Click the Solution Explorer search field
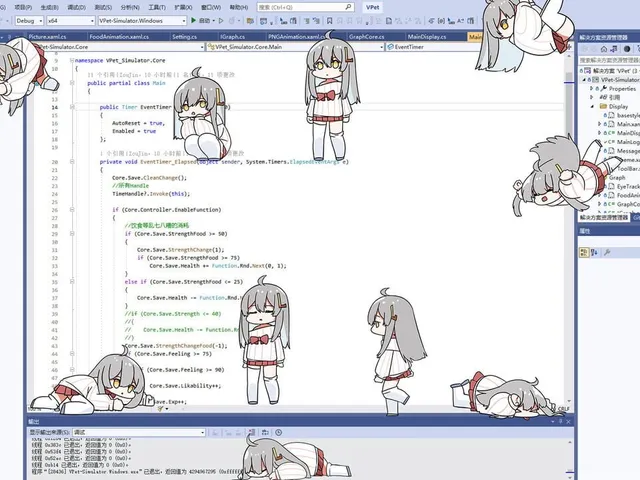Screen dimensions: 640x480 (609, 60)
